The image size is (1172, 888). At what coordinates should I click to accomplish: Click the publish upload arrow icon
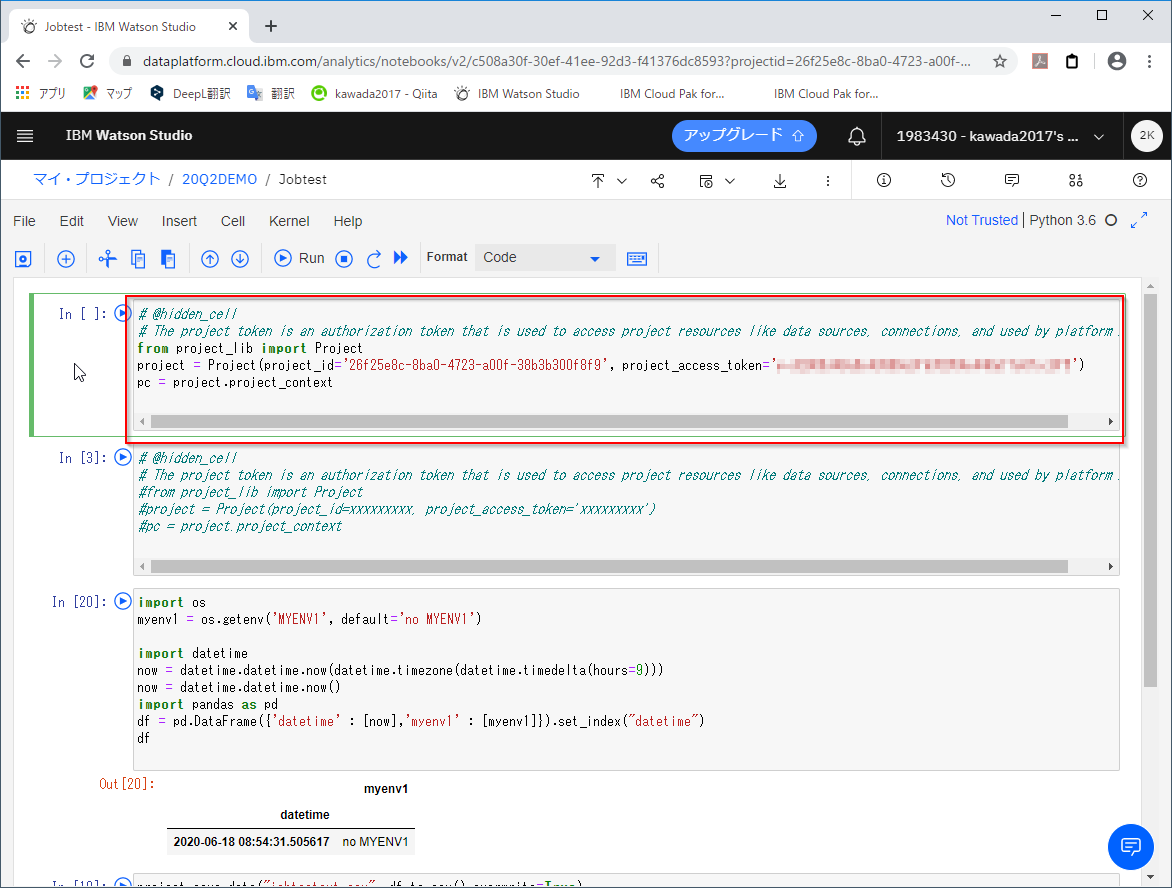(598, 181)
